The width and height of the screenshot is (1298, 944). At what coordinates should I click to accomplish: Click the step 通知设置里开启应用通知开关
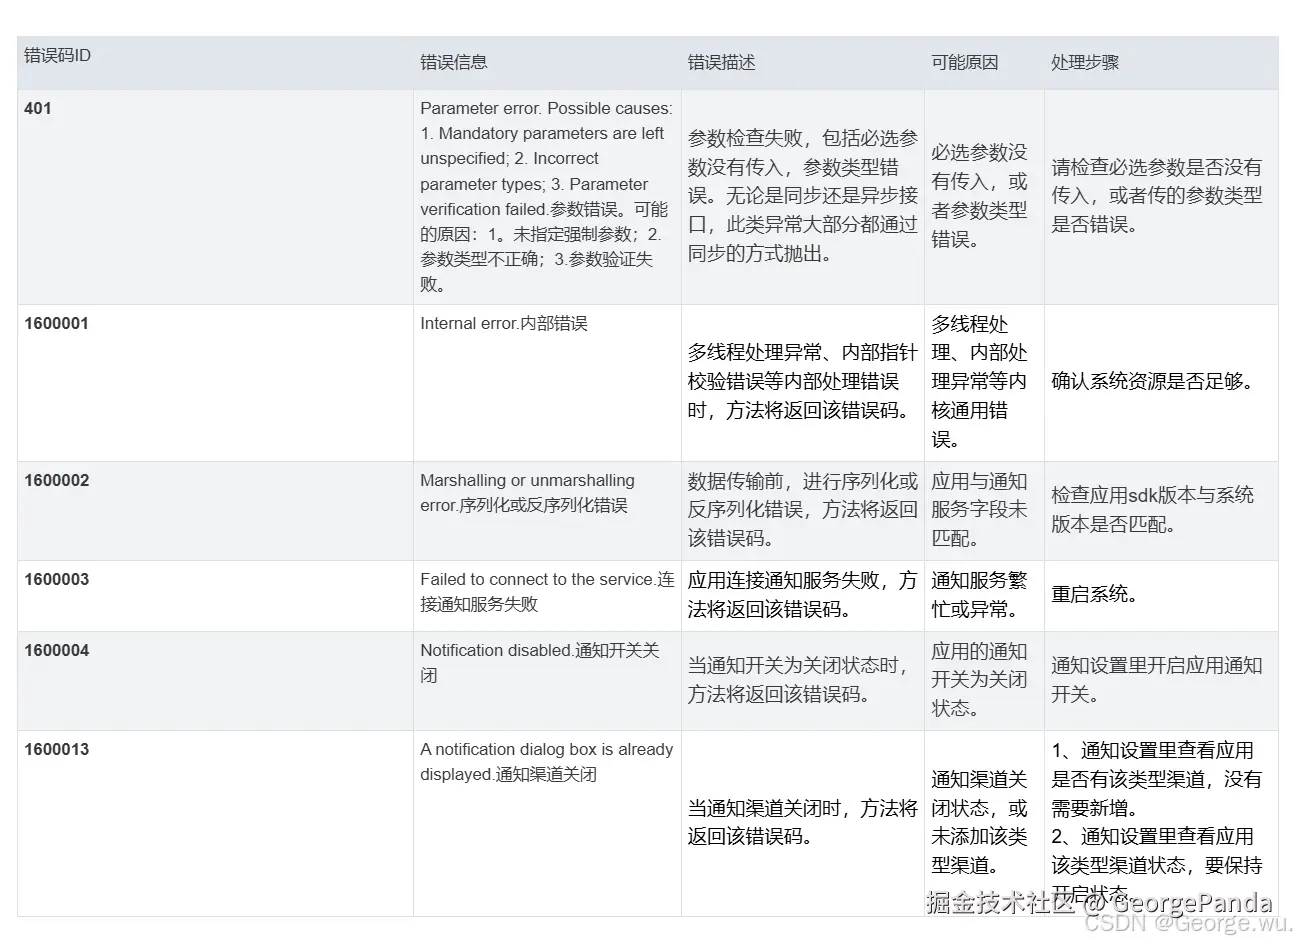coord(1161,681)
